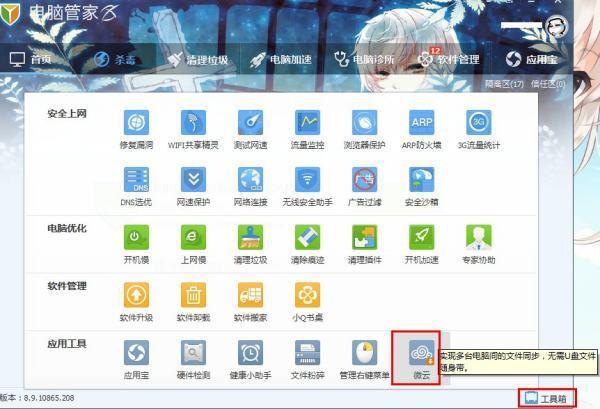Open 浏览器保护 browser protection
Viewport: 600px width, 409px height.
coord(364,129)
